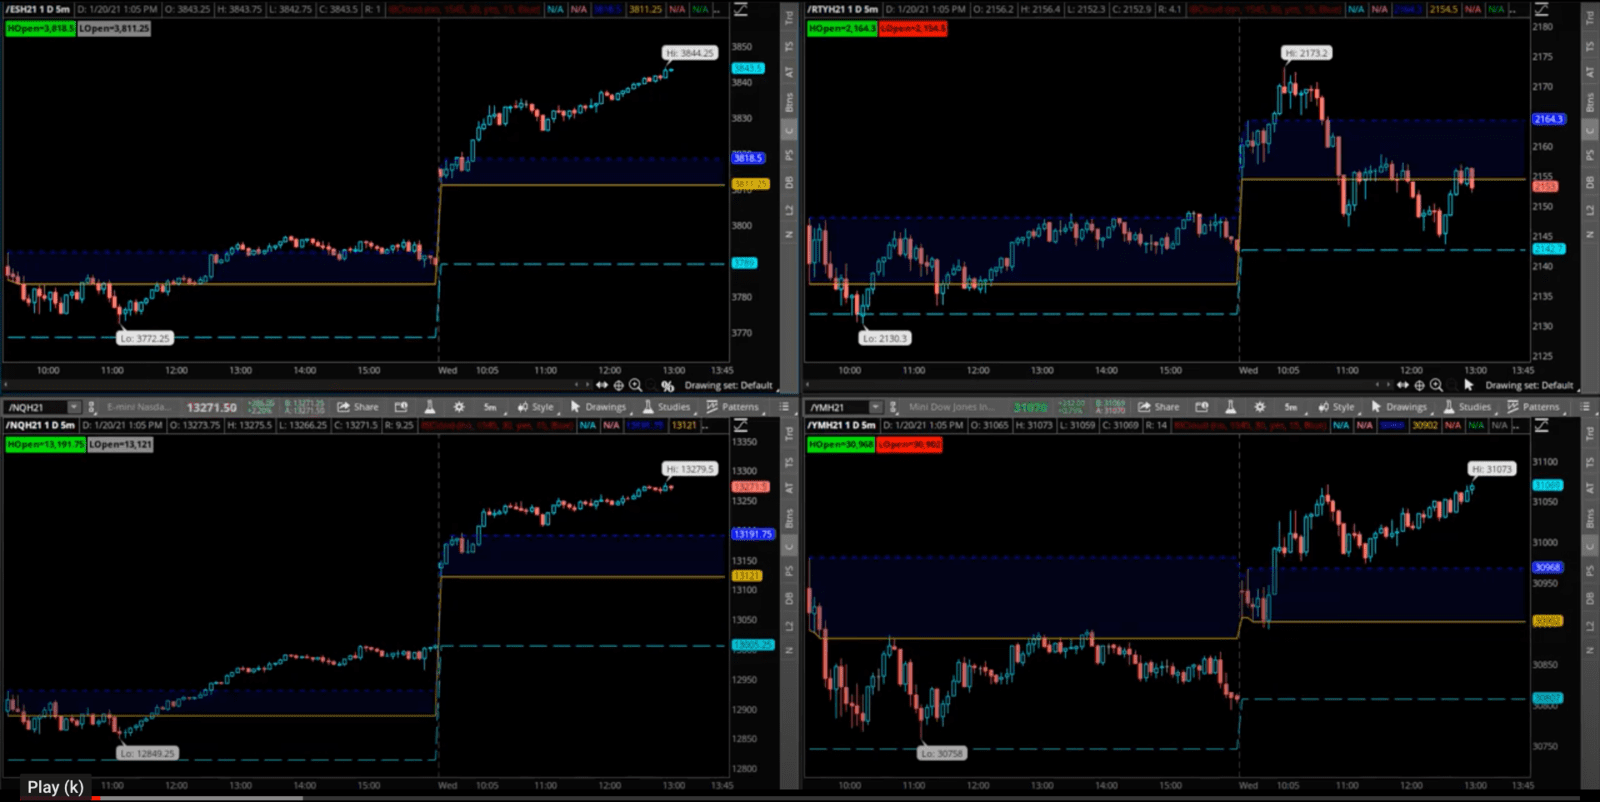Click the crosshair pan icon under the /ESH21 chart

click(618, 385)
